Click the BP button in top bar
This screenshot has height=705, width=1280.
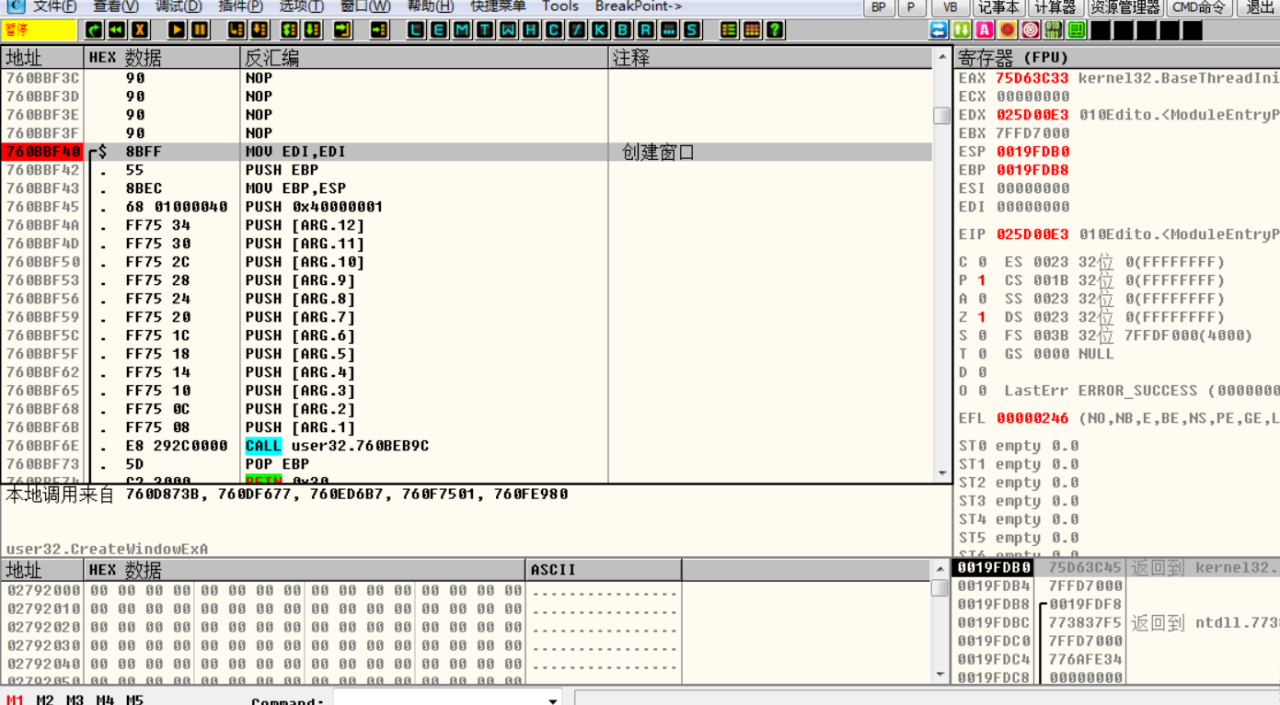coord(878,7)
